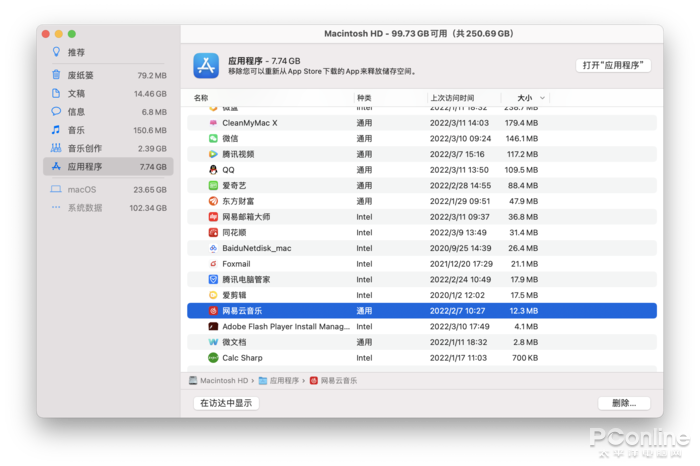Click the 爱剪辑 app icon
The image size is (700, 466).
click(213, 295)
